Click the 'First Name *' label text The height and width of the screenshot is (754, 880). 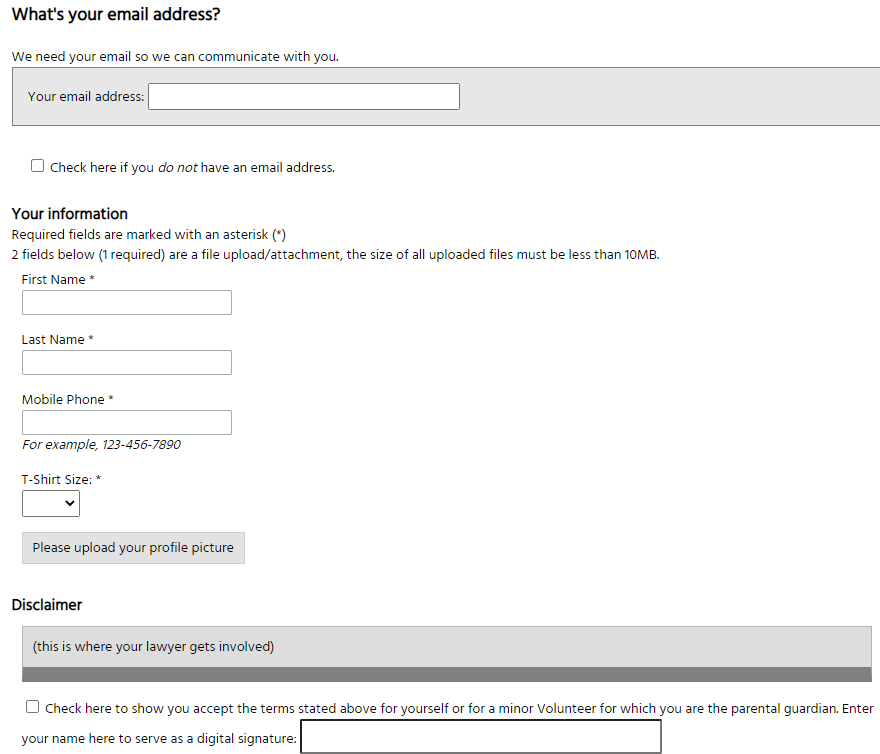(x=58, y=280)
